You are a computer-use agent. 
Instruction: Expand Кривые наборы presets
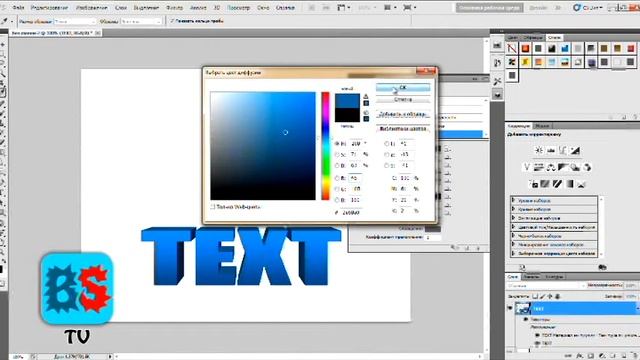click(x=513, y=209)
